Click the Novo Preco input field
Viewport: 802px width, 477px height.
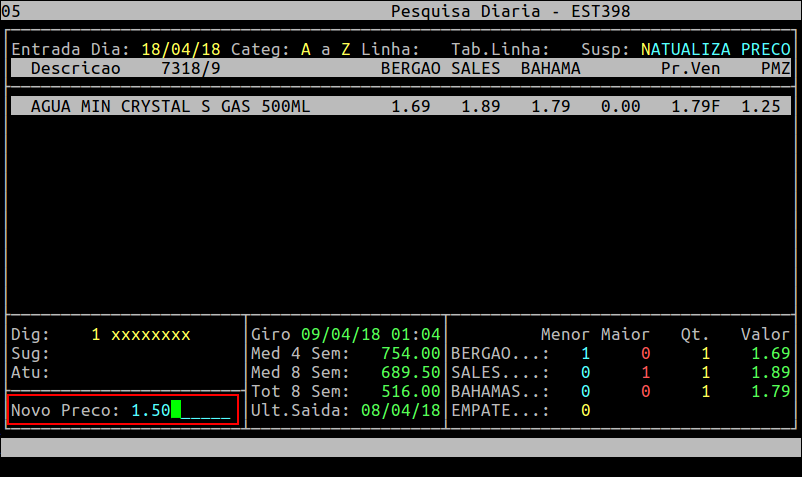click(x=180, y=410)
